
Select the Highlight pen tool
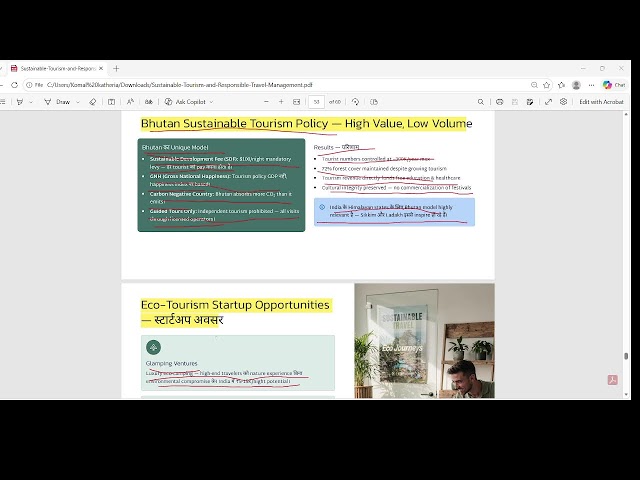point(20,102)
